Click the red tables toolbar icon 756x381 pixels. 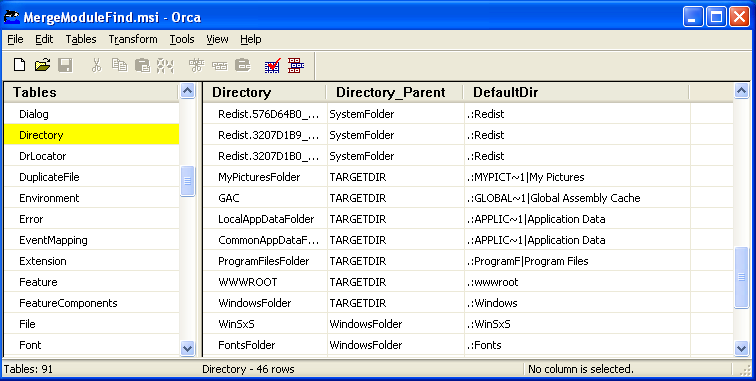pos(296,65)
